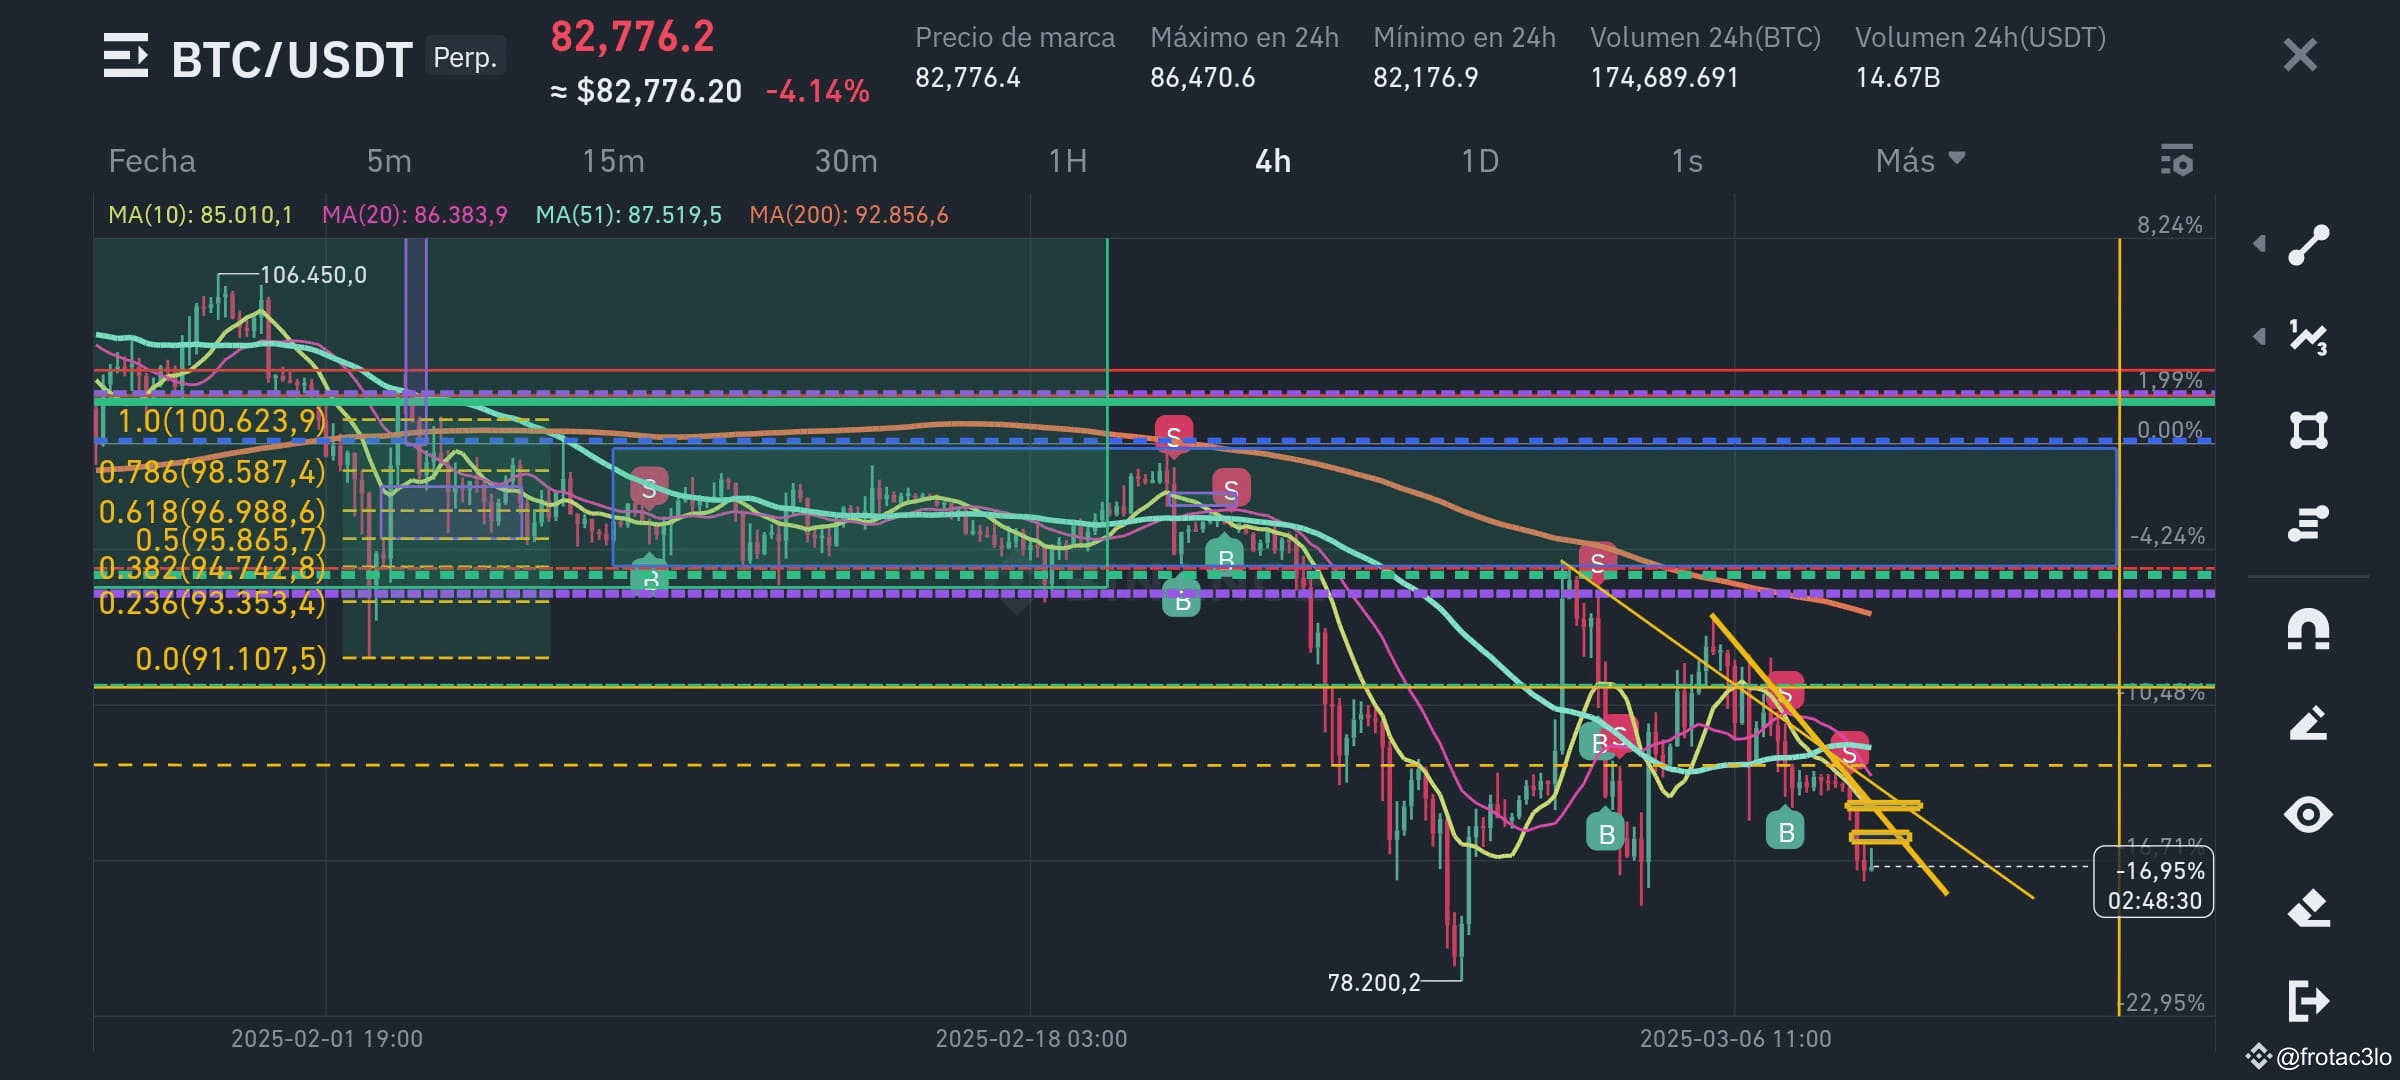Click the Perp. contract badge
The height and width of the screenshot is (1080, 2400).
(465, 56)
